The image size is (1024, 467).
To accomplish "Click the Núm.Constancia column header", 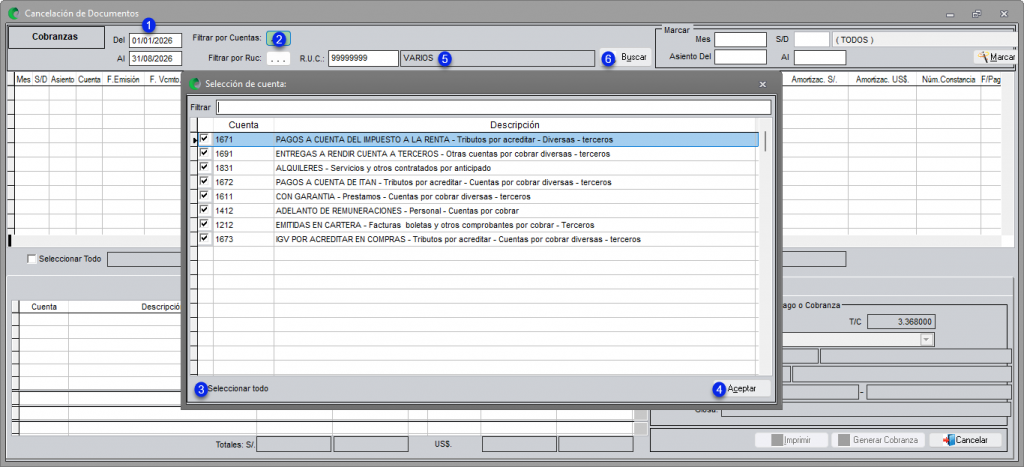I will [947, 80].
